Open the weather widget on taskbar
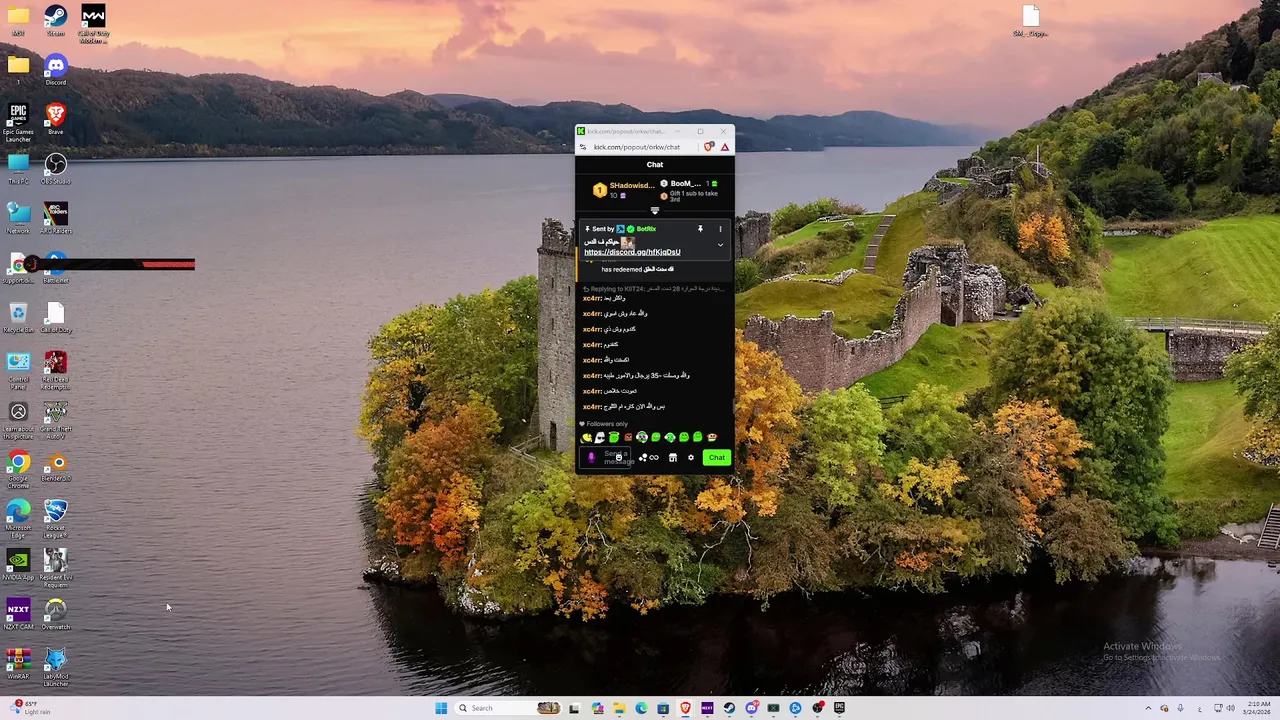 (x=30, y=708)
